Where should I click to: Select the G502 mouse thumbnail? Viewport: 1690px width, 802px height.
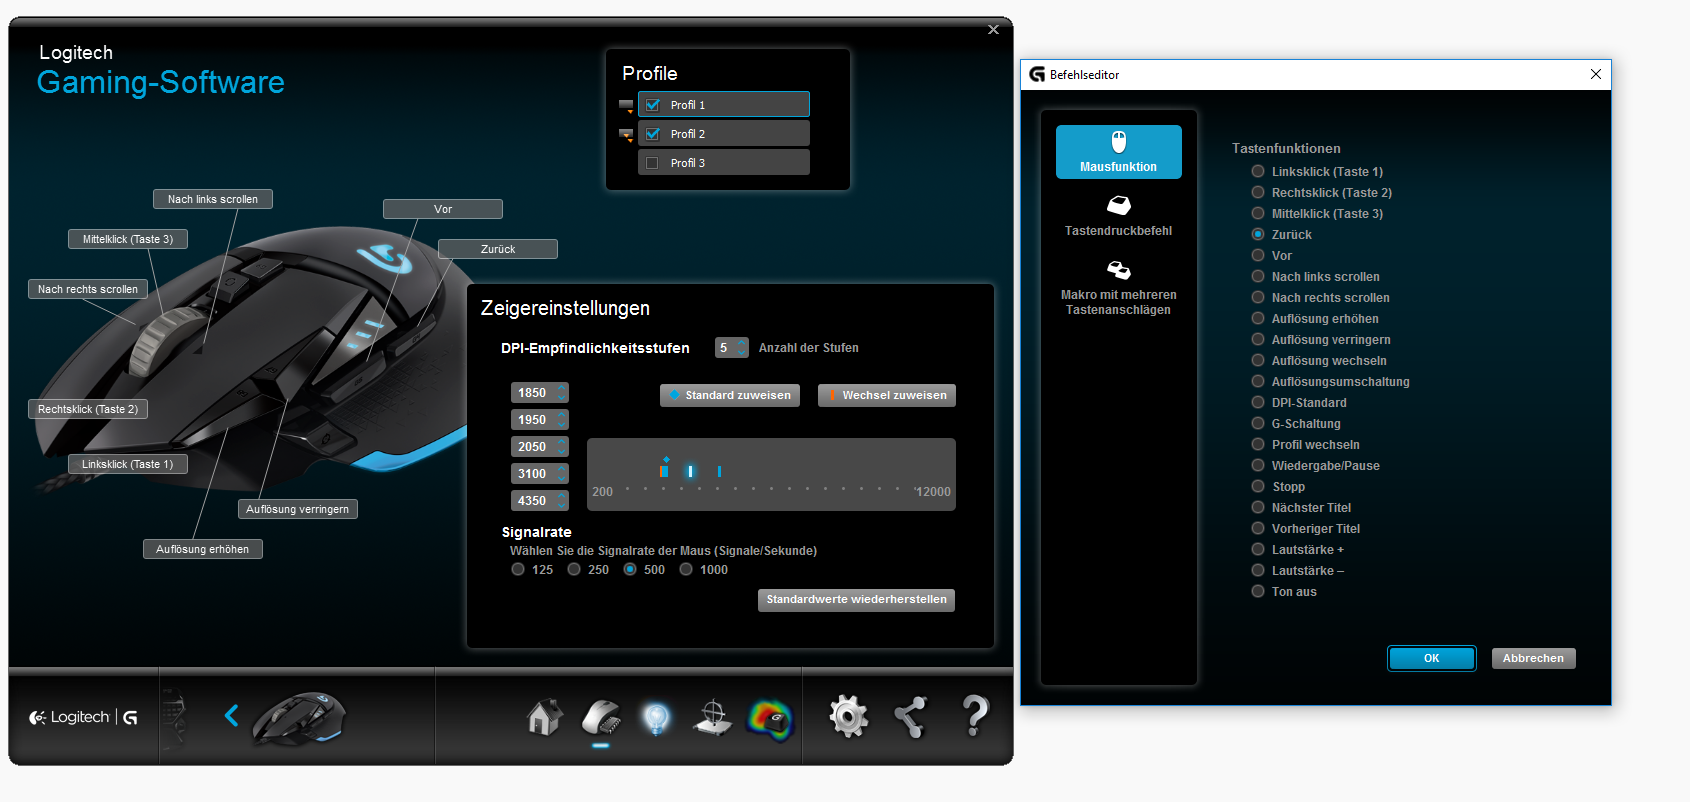coord(298,718)
